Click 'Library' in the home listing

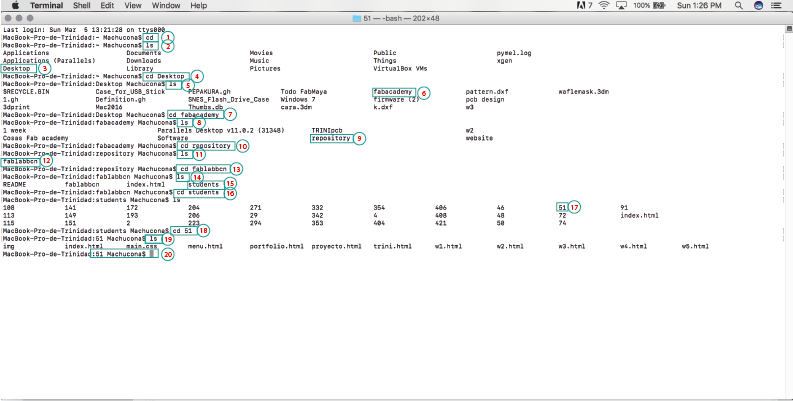click(x=140, y=69)
